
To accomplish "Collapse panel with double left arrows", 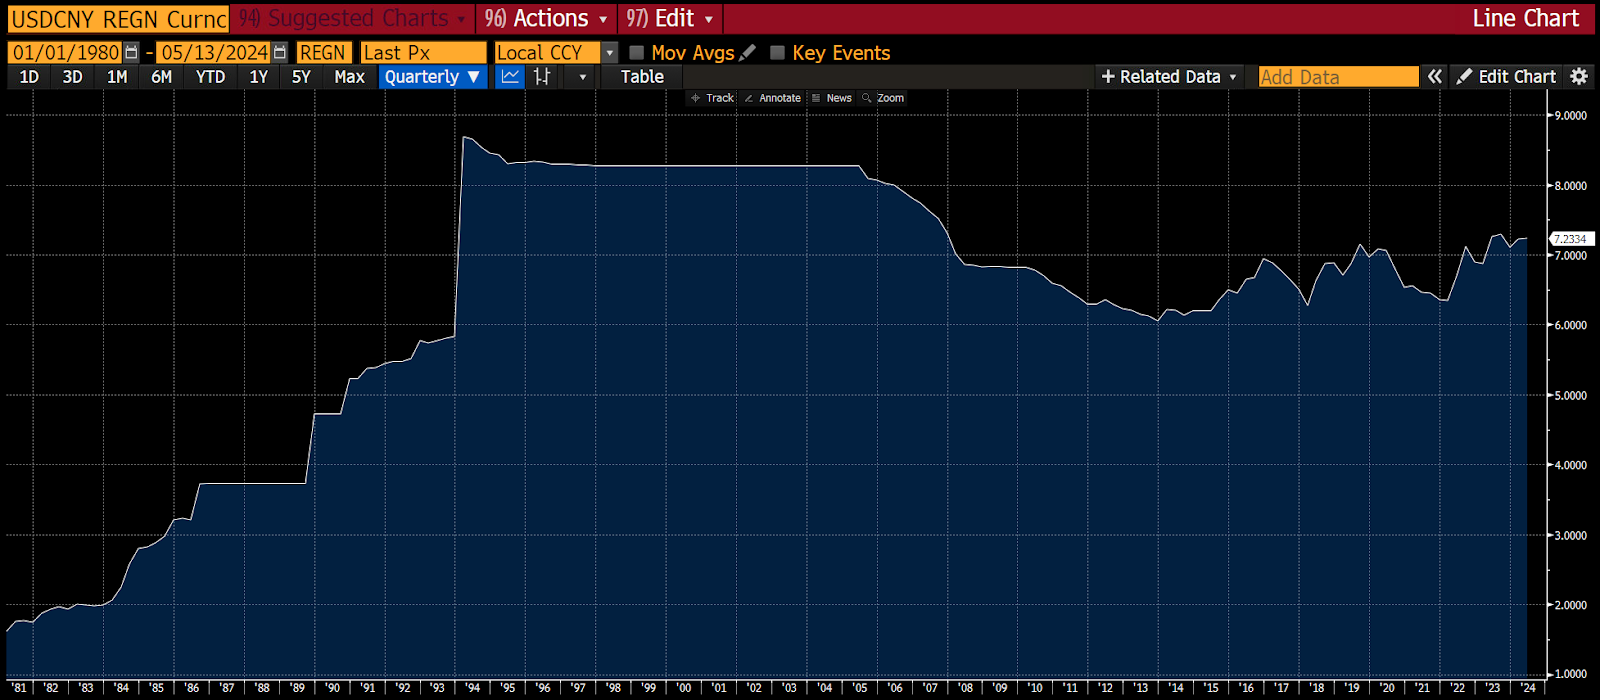I will (x=1435, y=77).
